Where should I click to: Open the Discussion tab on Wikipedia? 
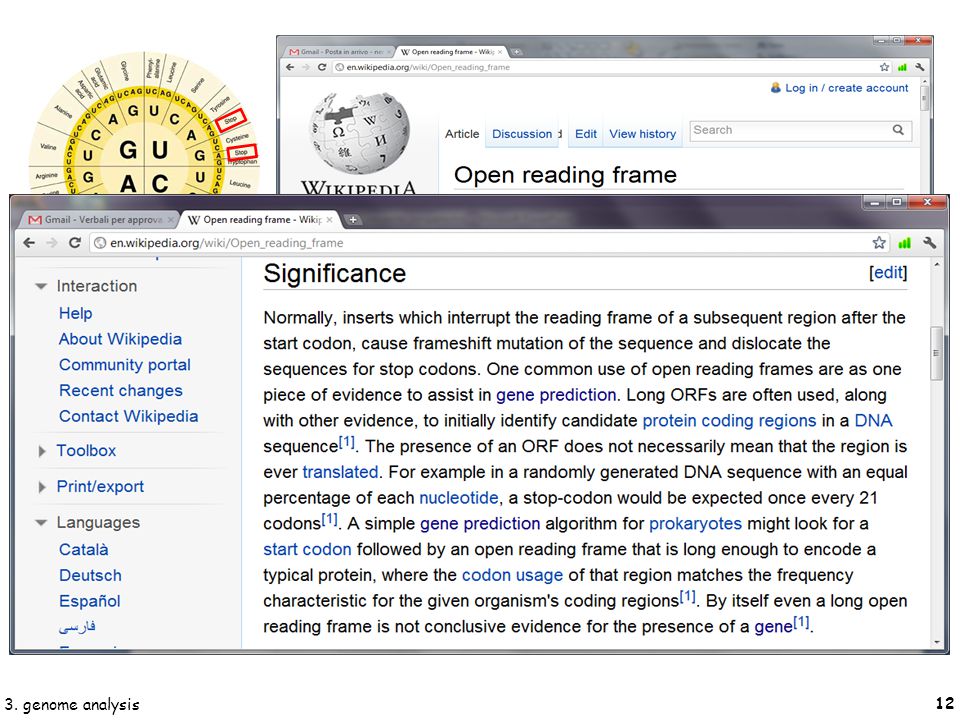pyautogui.click(x=522, y=133)
